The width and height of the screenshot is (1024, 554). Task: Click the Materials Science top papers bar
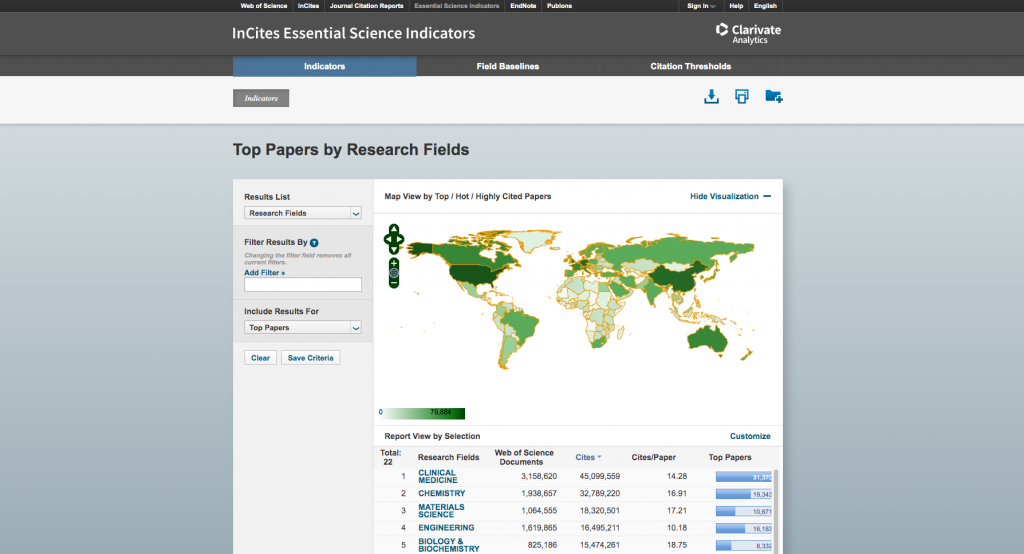tap(744, 511)
